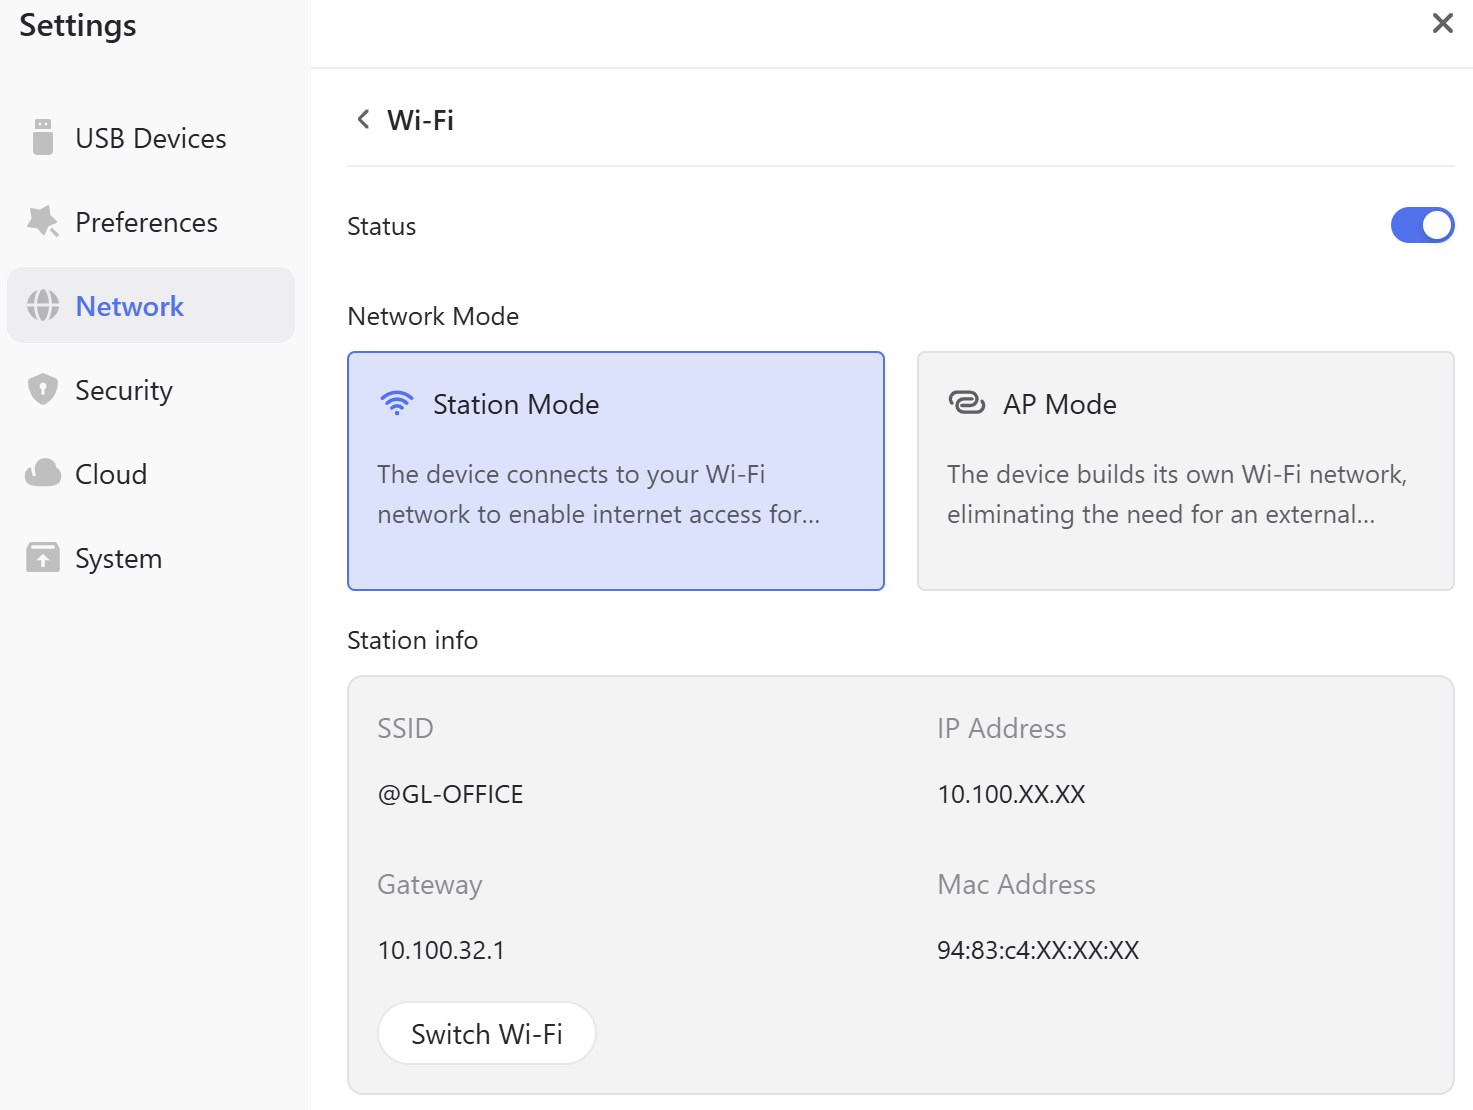
Task: Choose the AP Mode card
Action: point(1186,471)
